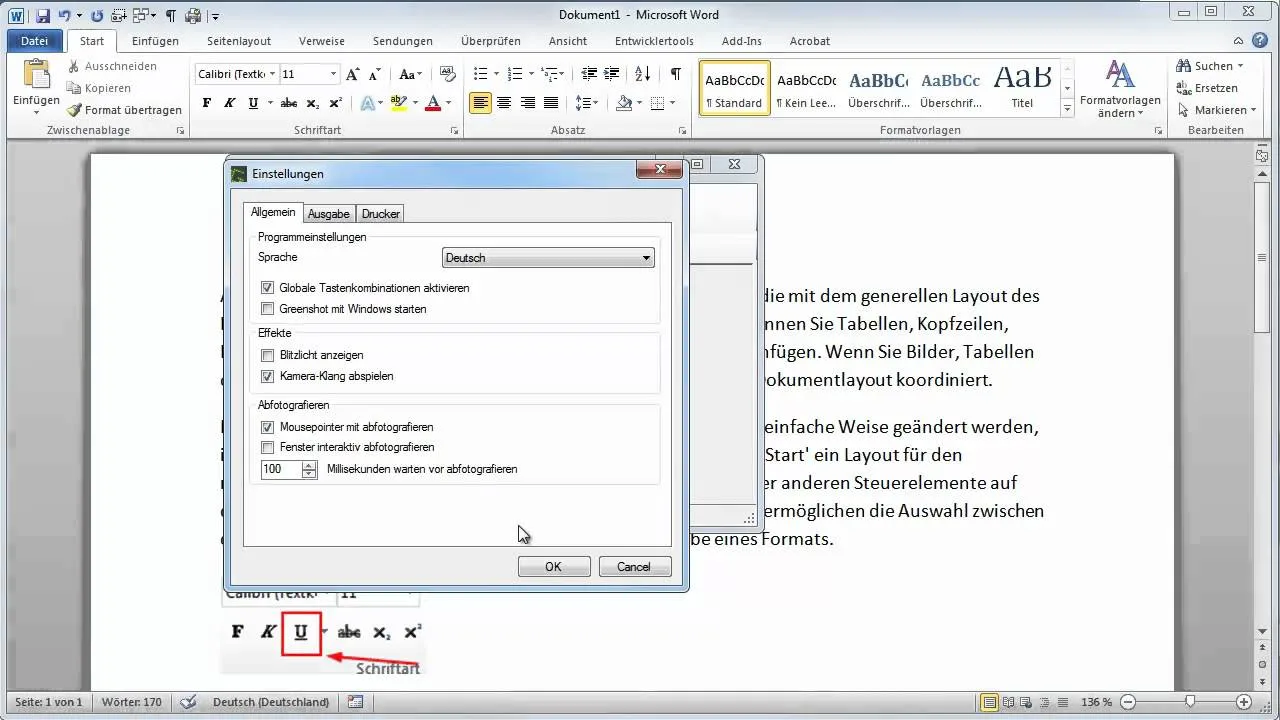Increase font size with large A icon
This screenshot has height=720, width=1280.
point(352,74)
